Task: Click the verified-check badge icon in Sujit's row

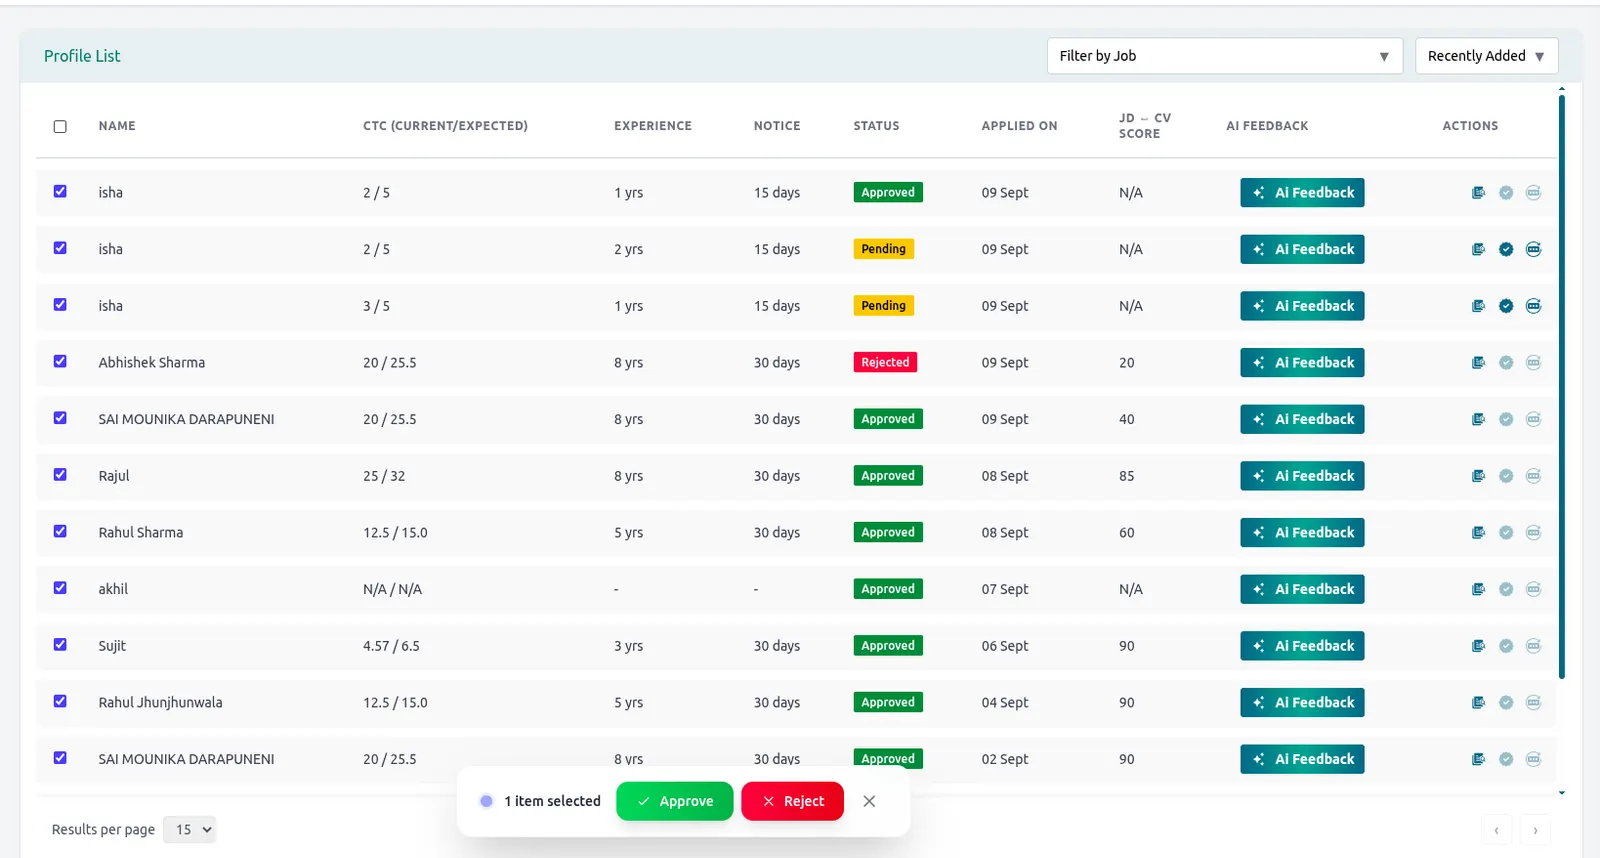Action: click(1506, 646)
